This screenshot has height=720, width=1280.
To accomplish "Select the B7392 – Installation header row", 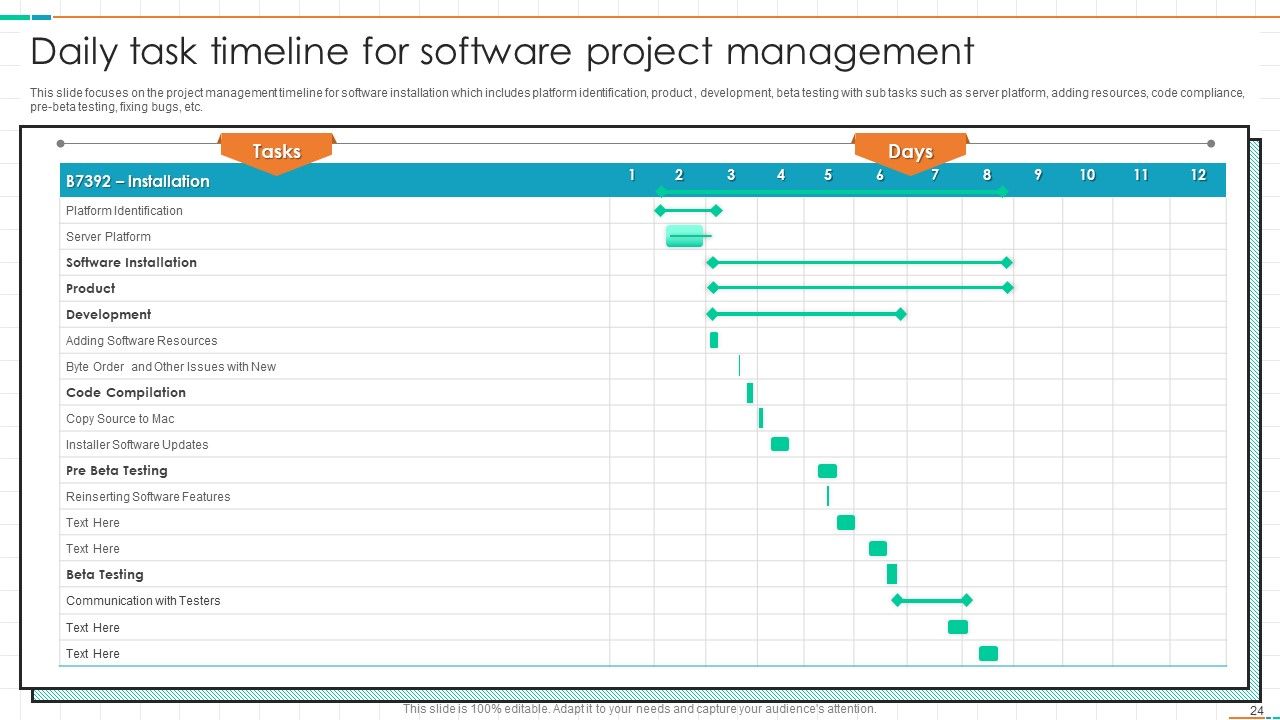I will 137,180.
